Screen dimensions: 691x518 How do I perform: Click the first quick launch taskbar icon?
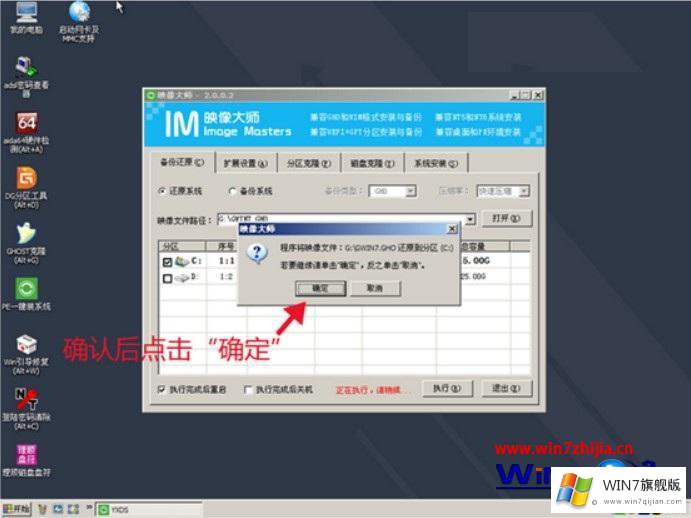point(42,510)
